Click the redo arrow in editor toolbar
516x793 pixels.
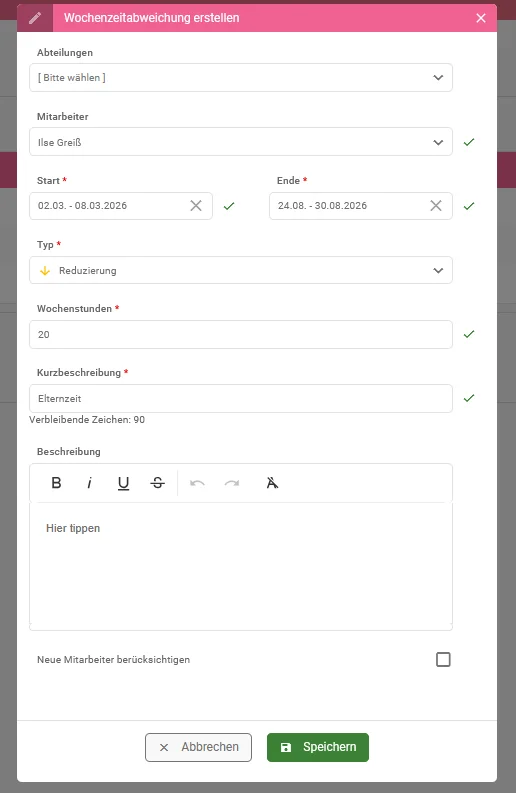[x=232, y=483]
